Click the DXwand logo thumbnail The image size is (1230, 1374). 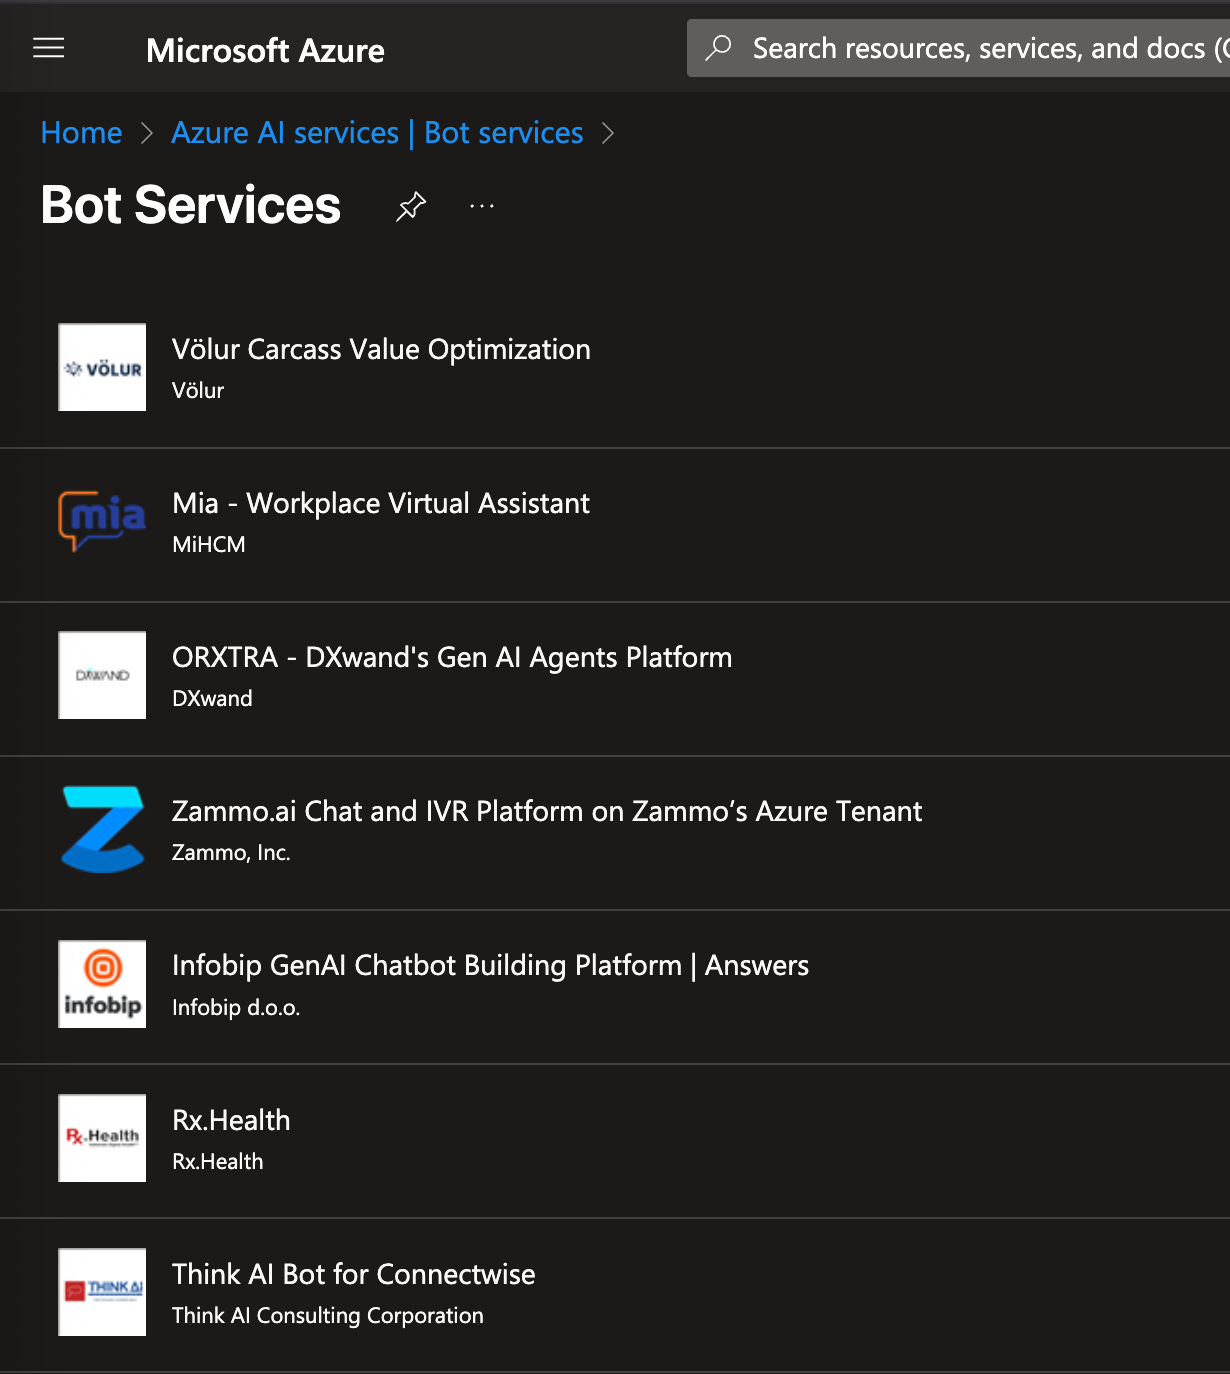click(102, 675)
